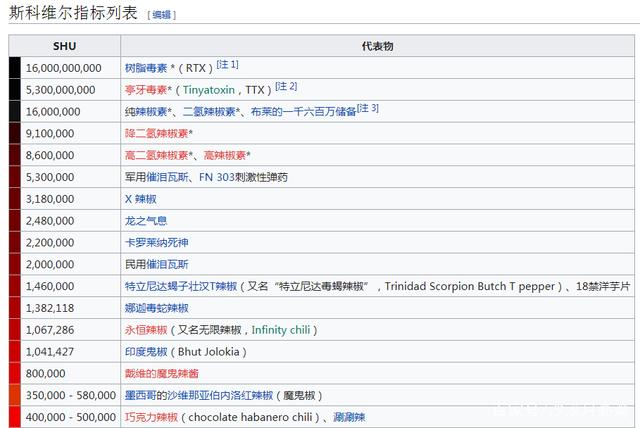
Task: Open the 墨西哥 link
Action: click(x=141, y=395)
